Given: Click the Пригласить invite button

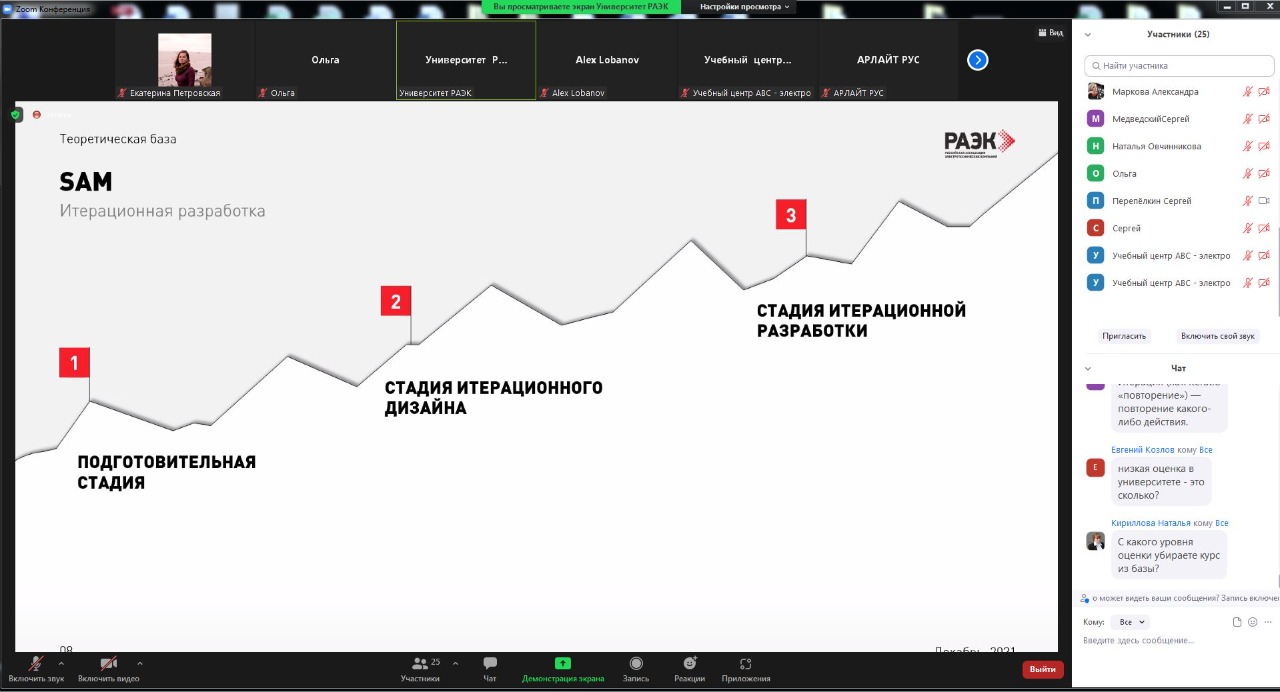Looking at the screenshot, I should 1124,336.
